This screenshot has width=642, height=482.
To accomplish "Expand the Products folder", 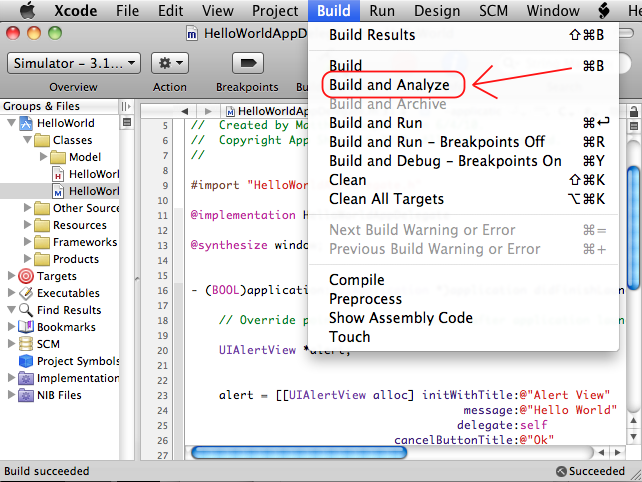I will (27, 258).
